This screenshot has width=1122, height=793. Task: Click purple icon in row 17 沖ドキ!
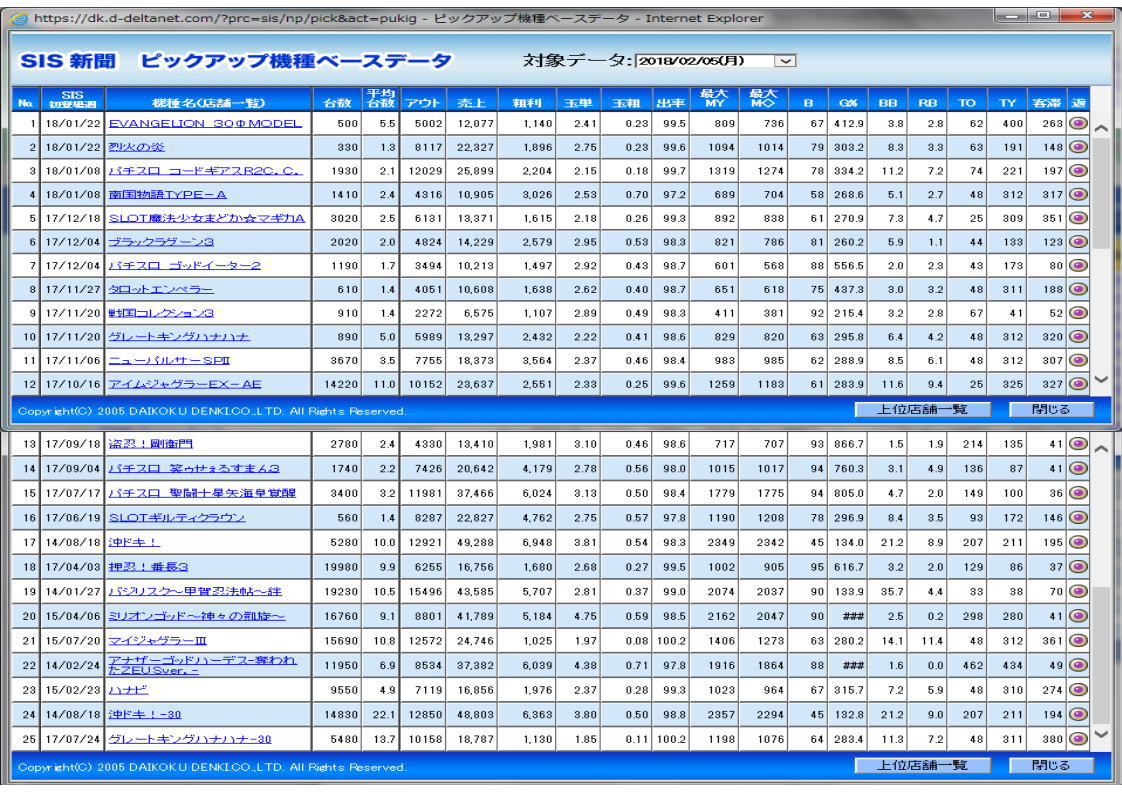1078,542
